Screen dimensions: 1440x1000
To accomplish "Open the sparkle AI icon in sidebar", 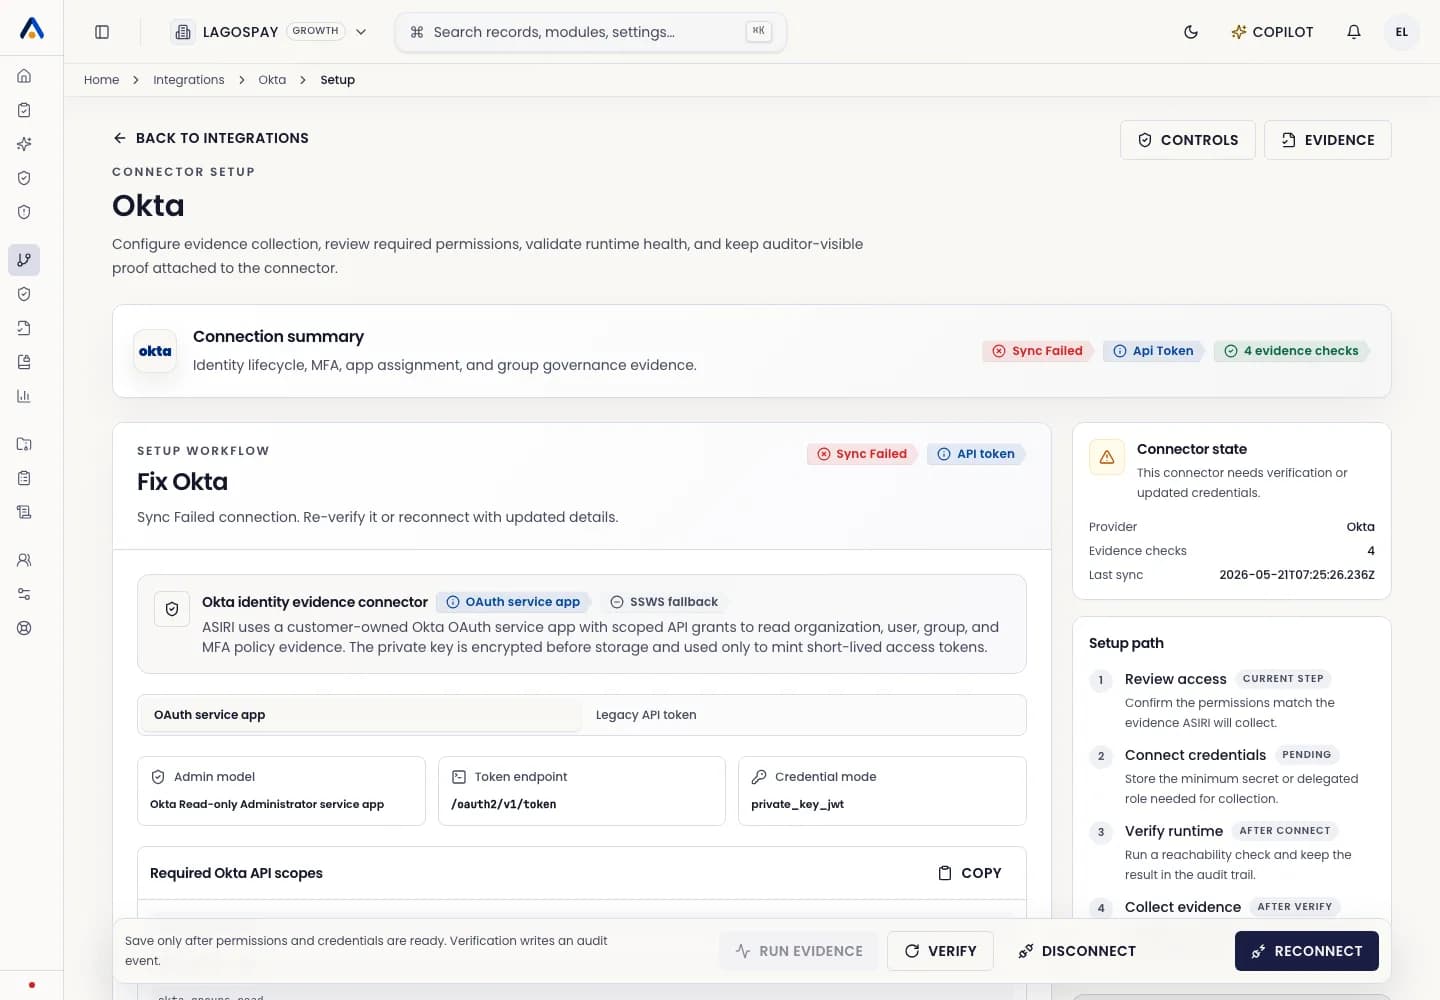I will tap(24, 144).
